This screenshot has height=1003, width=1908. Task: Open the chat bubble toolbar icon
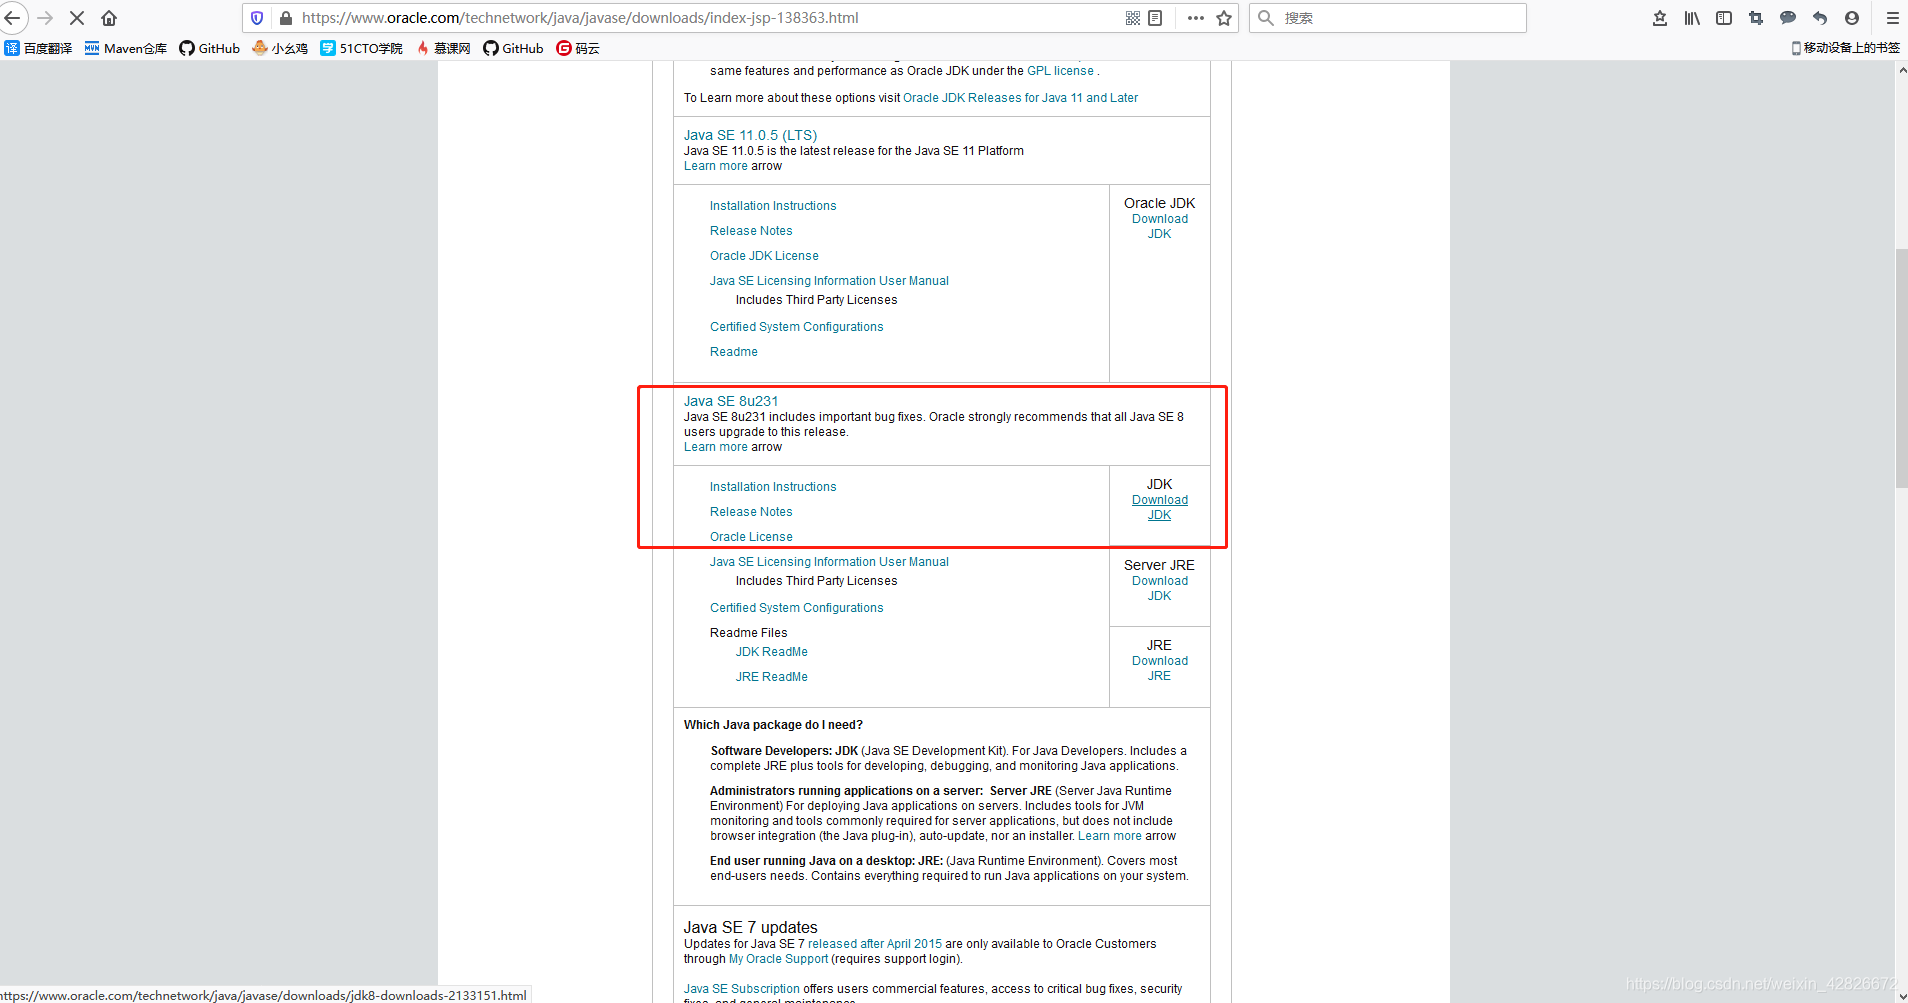pyautogui.click(x=1788, y=18)
